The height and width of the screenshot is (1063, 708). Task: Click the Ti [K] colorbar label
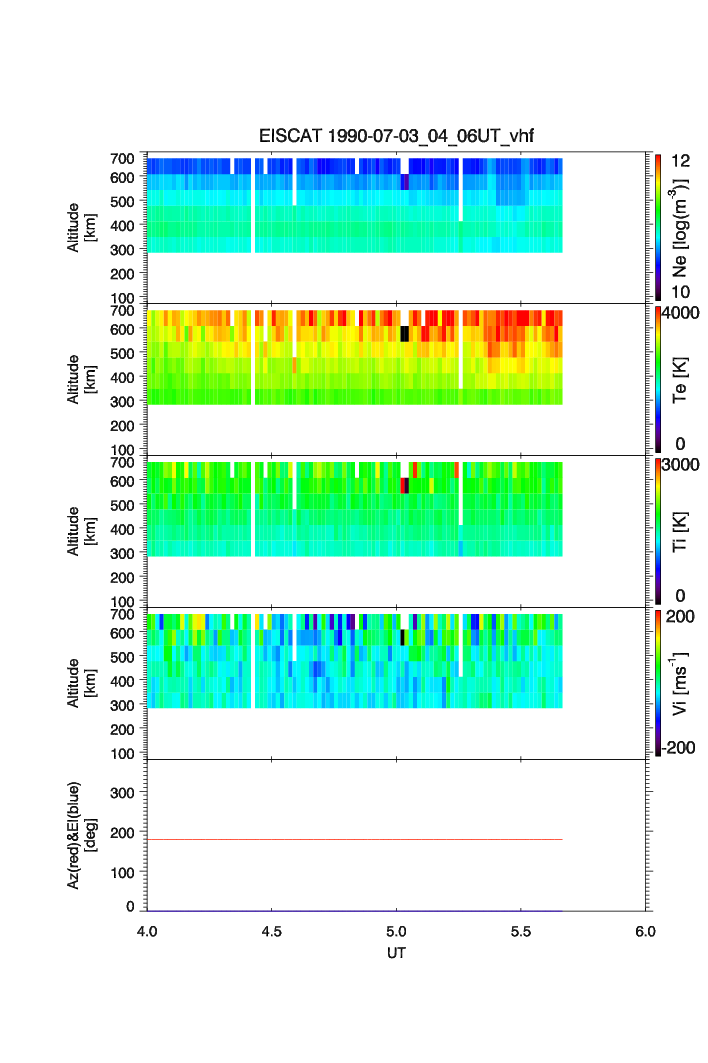[x=680, y=532]
